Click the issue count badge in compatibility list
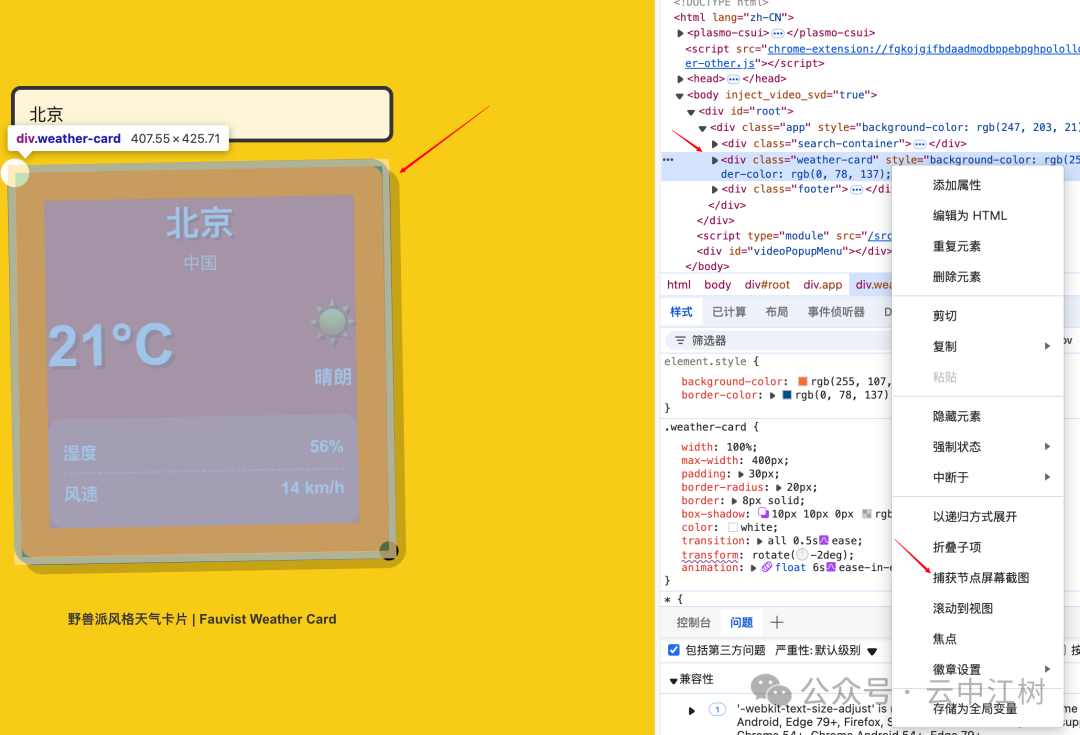This screenshot has width=1080, height=735. (x=717, y=710)
